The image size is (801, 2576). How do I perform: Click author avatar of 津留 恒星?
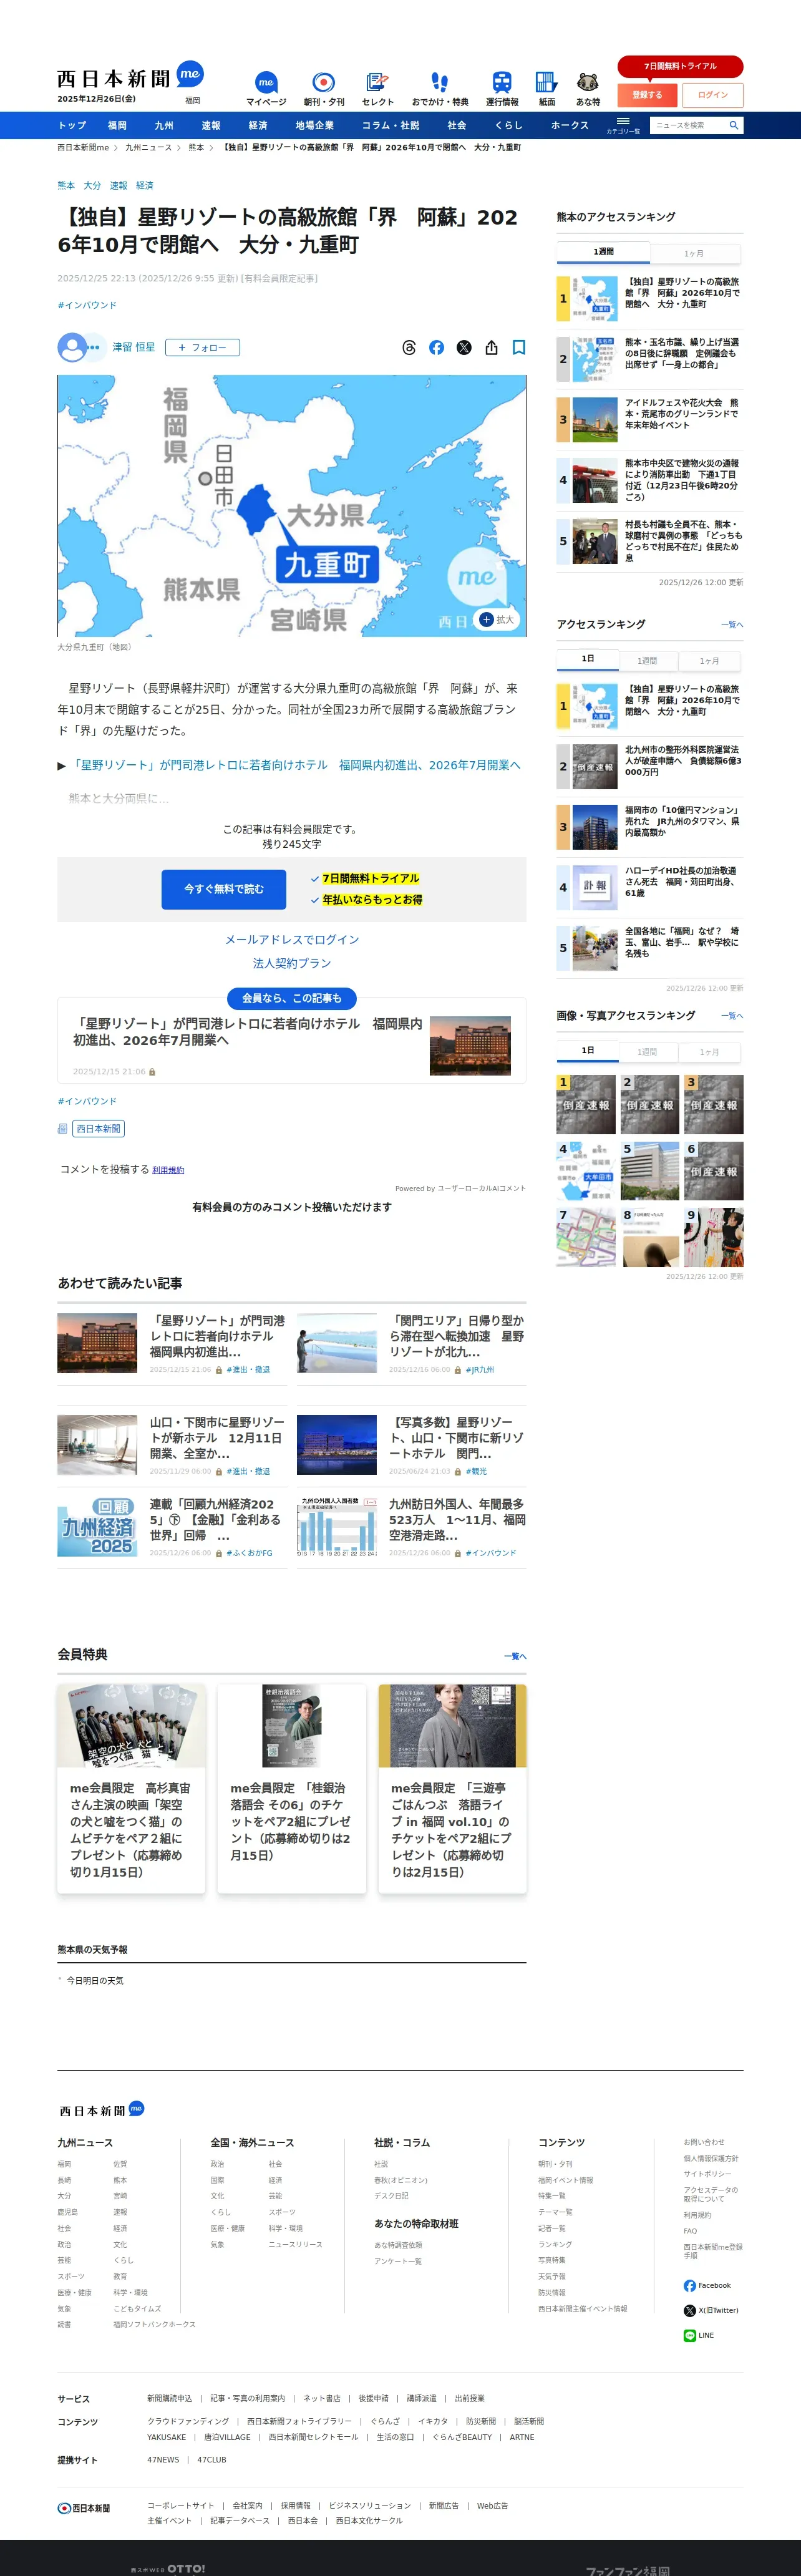coord(72,347)
